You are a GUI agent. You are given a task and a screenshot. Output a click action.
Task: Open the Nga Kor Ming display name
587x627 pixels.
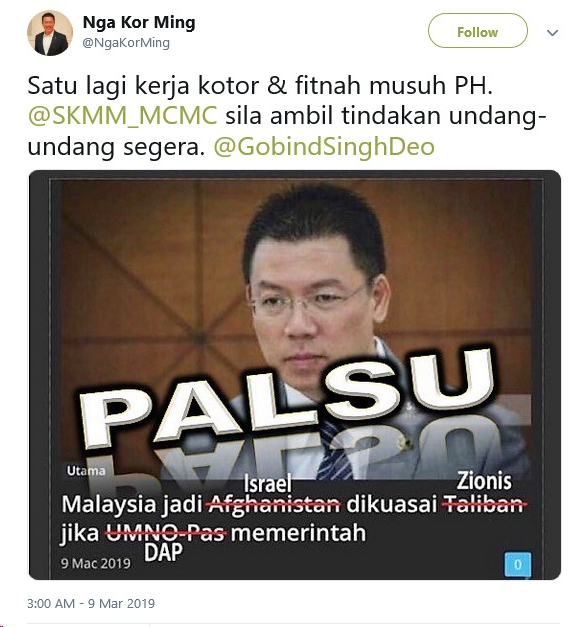139,22
